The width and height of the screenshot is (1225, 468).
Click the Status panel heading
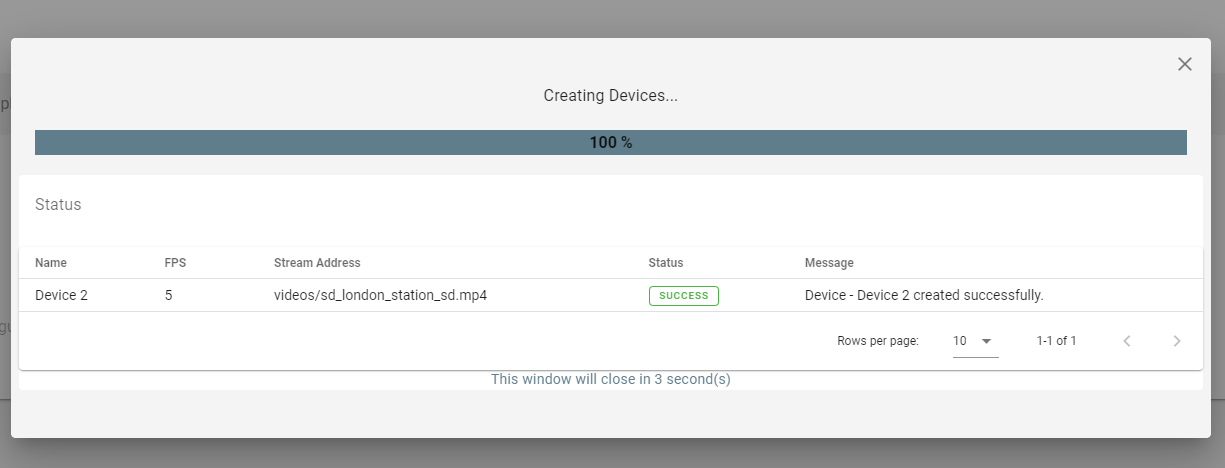click(58, 204)
